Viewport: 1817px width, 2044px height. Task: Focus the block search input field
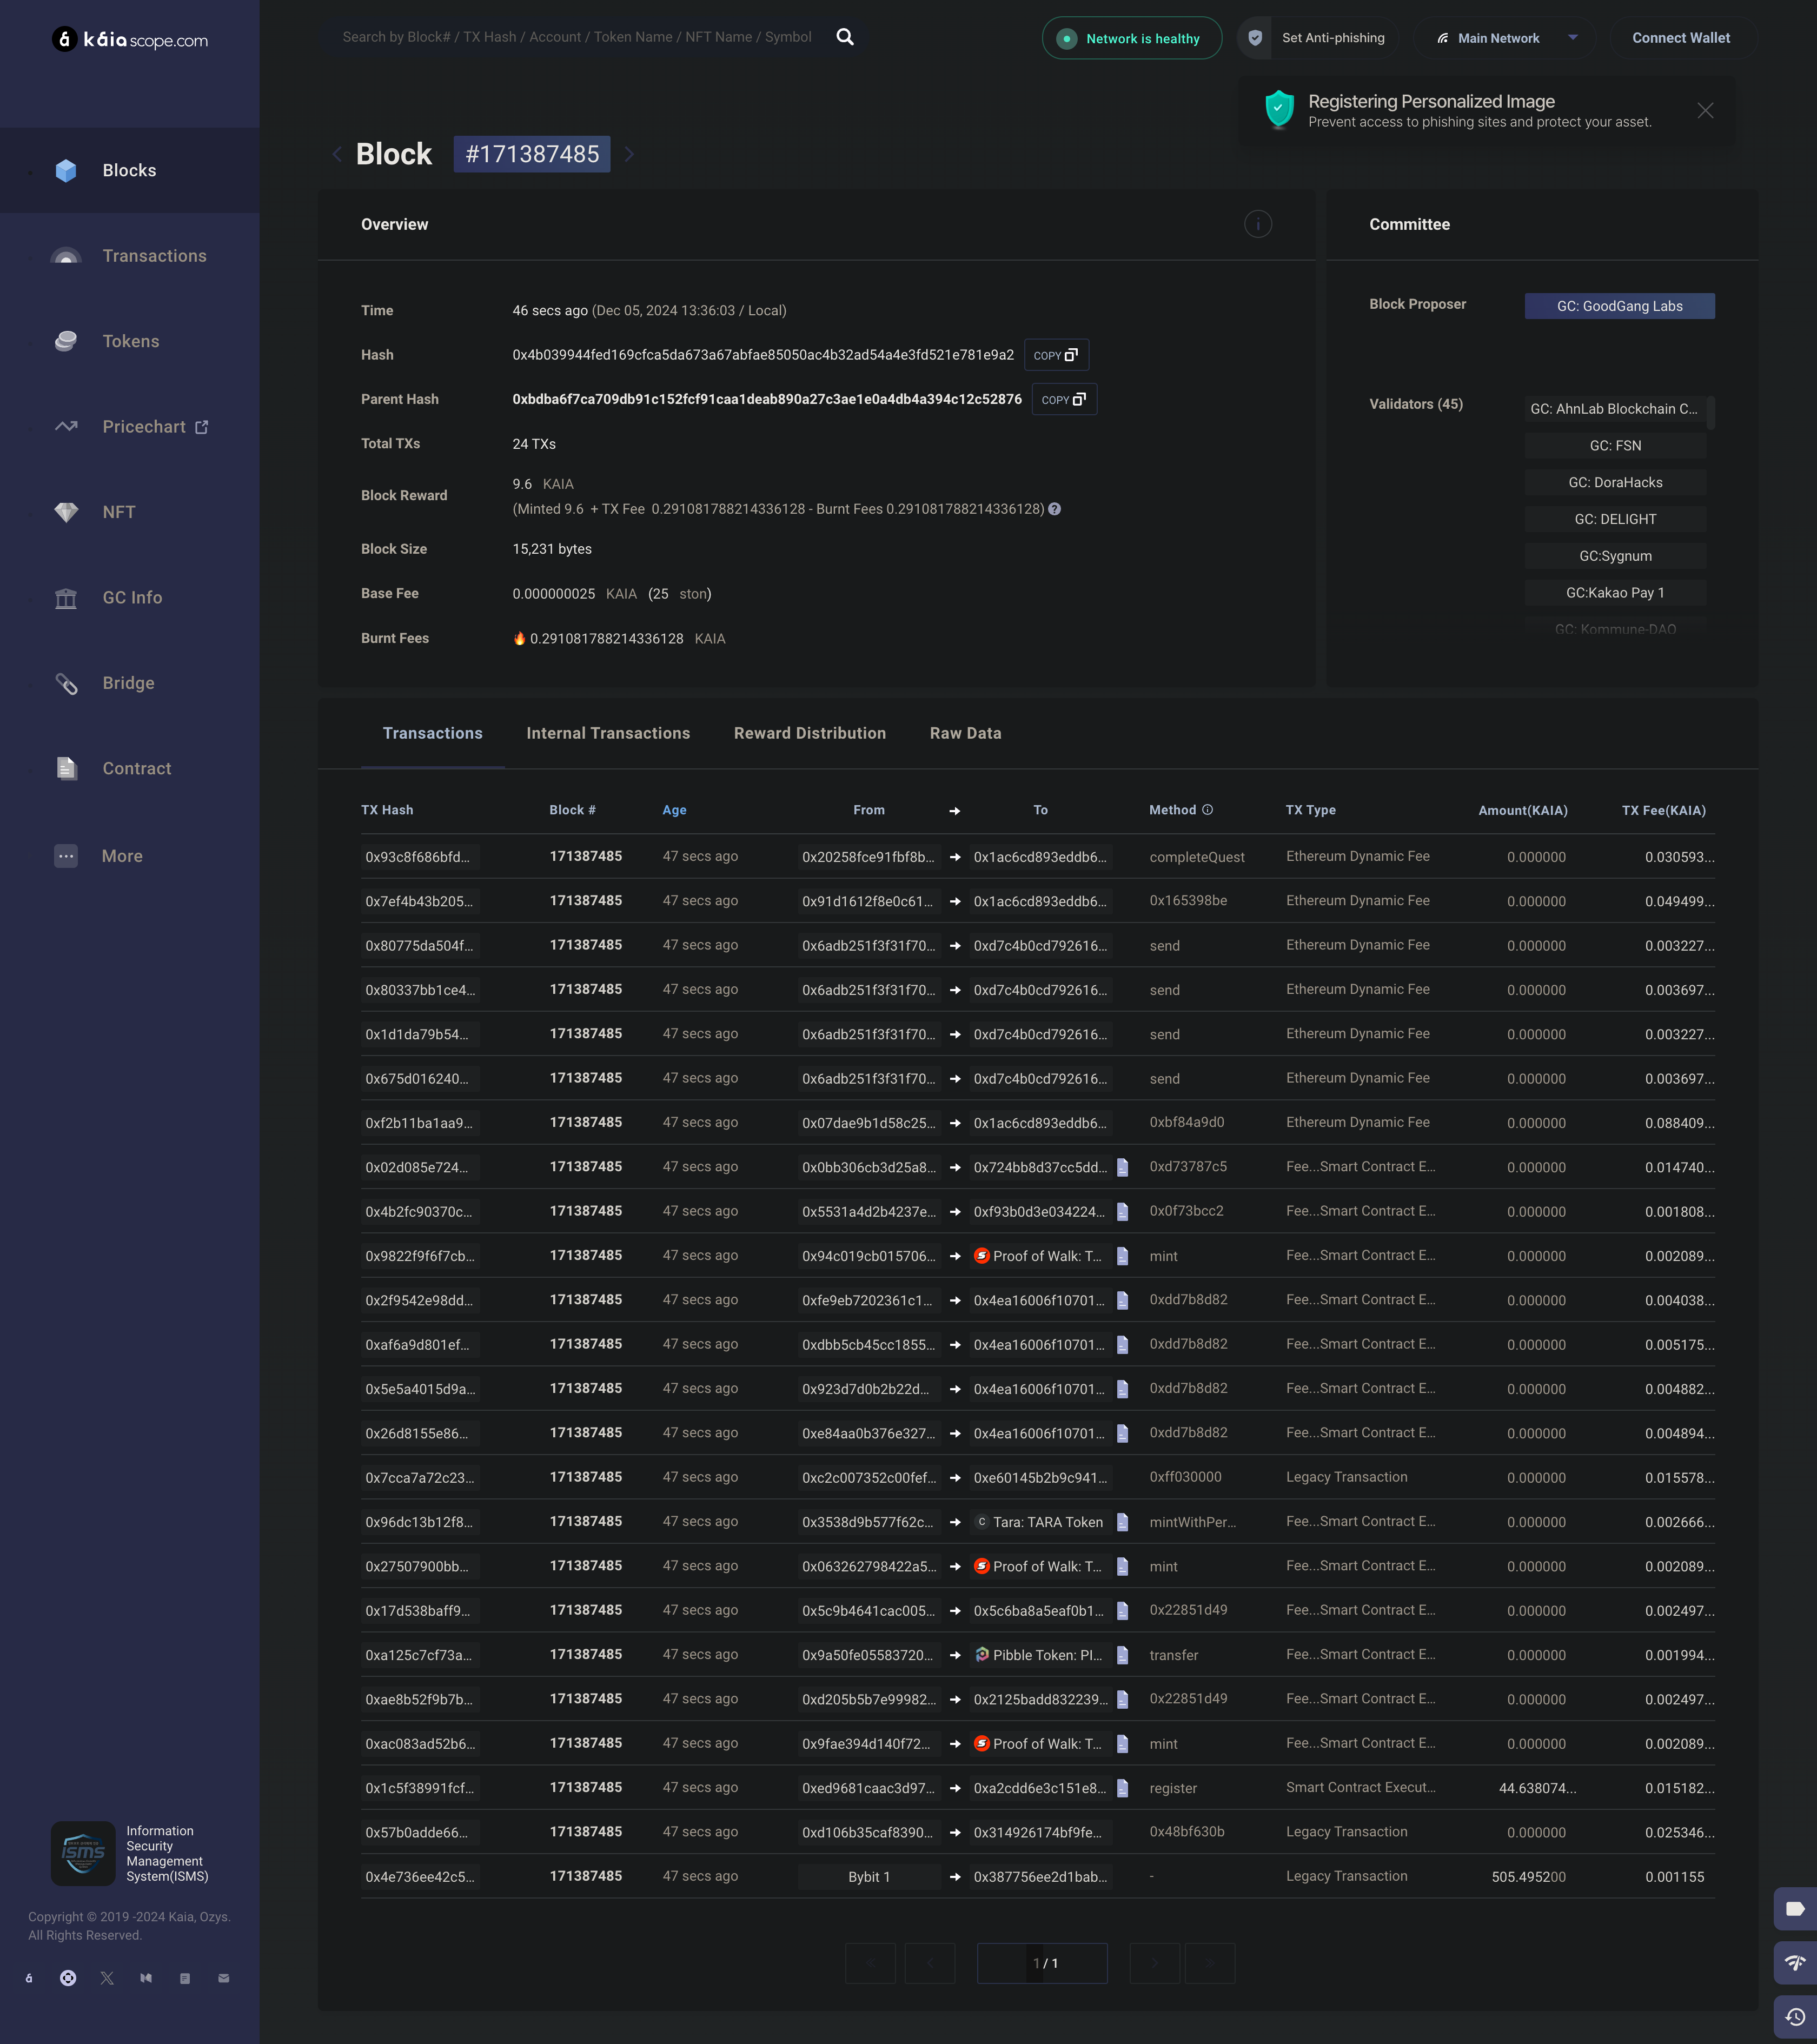577,37
